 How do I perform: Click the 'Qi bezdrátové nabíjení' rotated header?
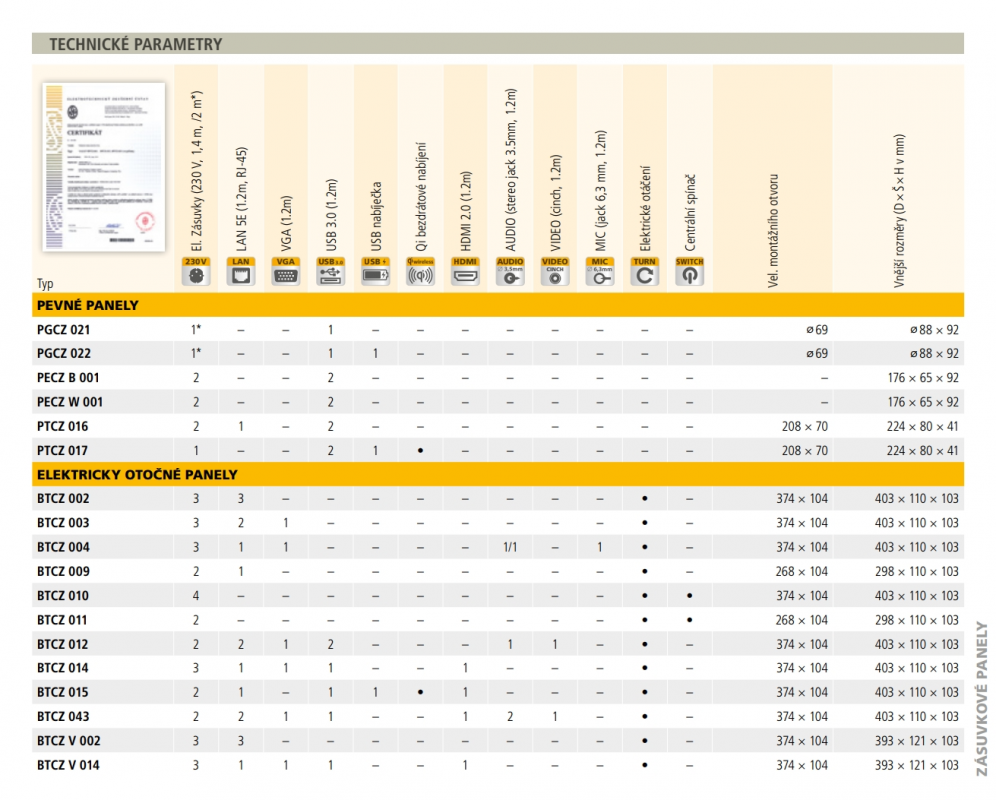click(421, 197)
